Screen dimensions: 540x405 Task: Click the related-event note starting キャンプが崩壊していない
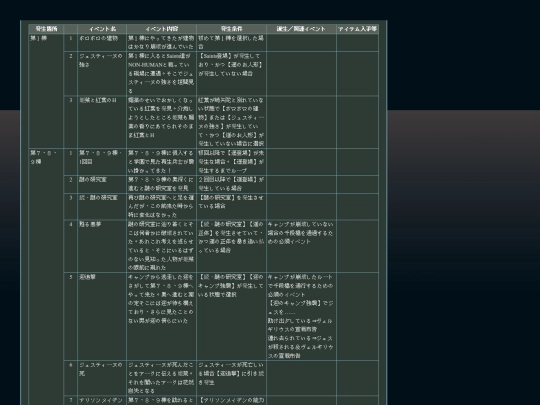click(x=301, y=246)
